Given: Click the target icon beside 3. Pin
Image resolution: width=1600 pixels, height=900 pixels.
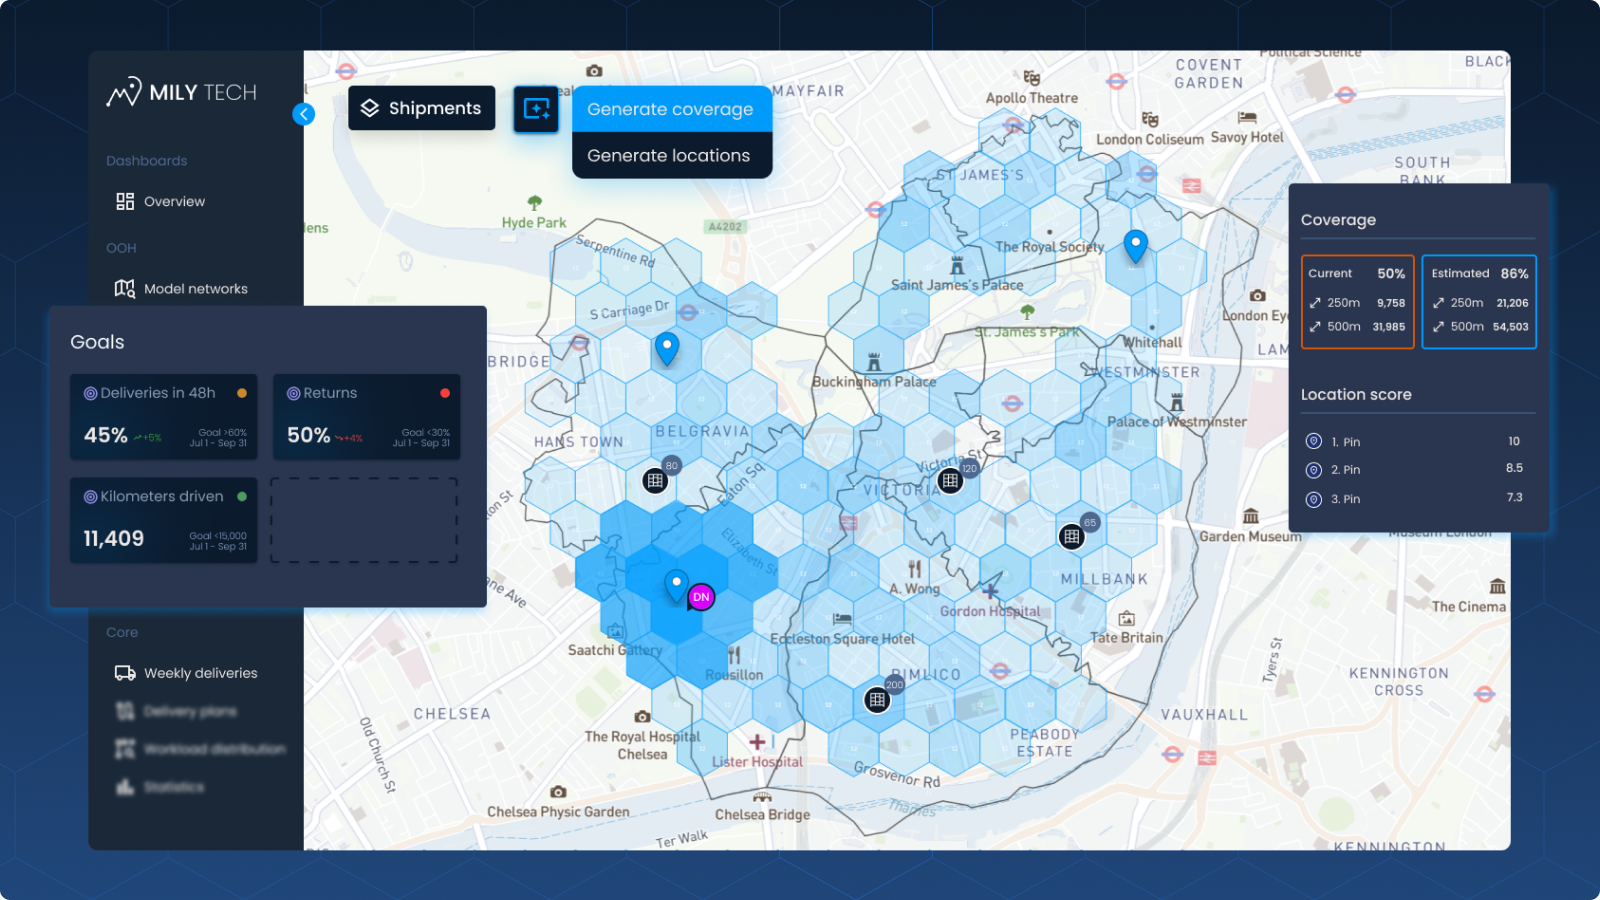Looking at the screenshot, I should 1314,499.
